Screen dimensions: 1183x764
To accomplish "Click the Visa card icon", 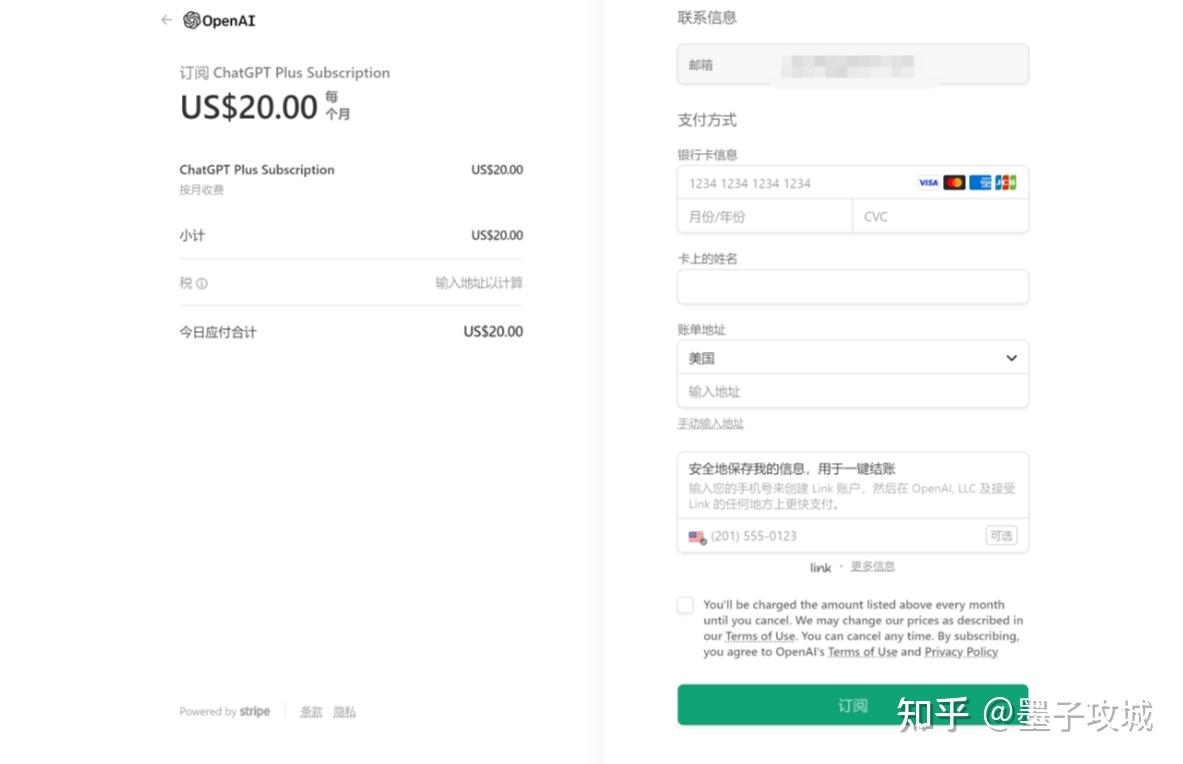I will click(x=928, y=183).
